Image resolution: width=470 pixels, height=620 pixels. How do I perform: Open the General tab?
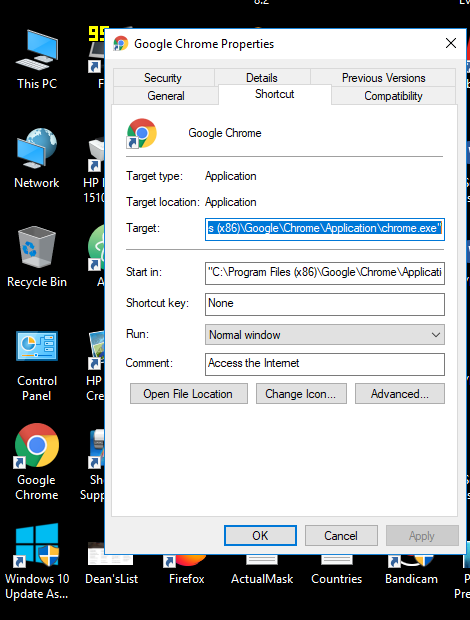tap(166, 96)
